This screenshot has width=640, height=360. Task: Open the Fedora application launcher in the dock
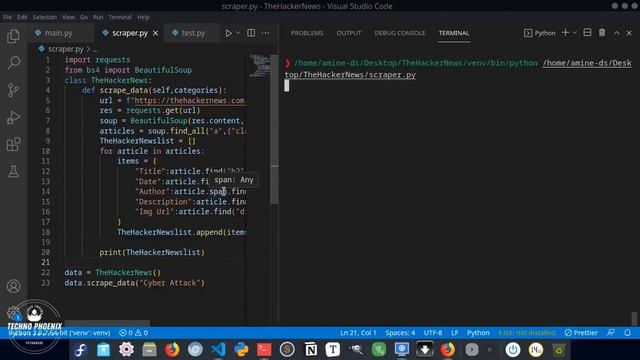tap(80, 350)
